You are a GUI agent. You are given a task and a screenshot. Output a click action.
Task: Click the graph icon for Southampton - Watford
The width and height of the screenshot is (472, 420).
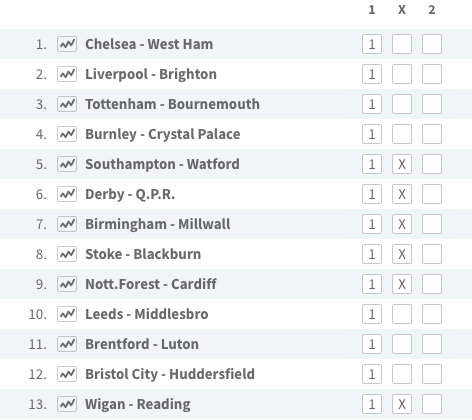pos(67,164)
